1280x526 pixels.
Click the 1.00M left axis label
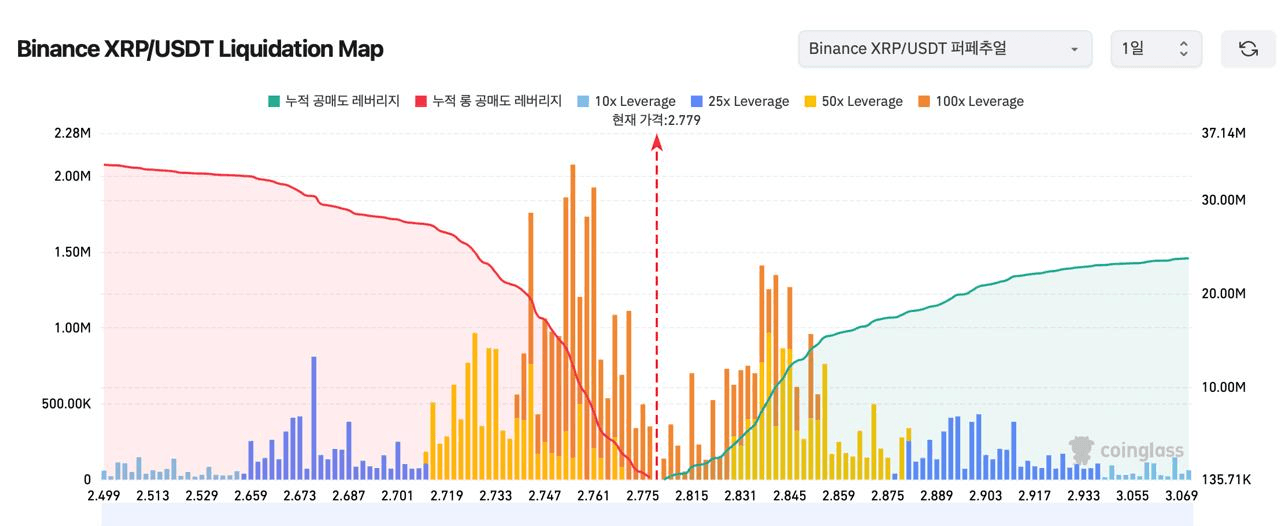(73, 328)
